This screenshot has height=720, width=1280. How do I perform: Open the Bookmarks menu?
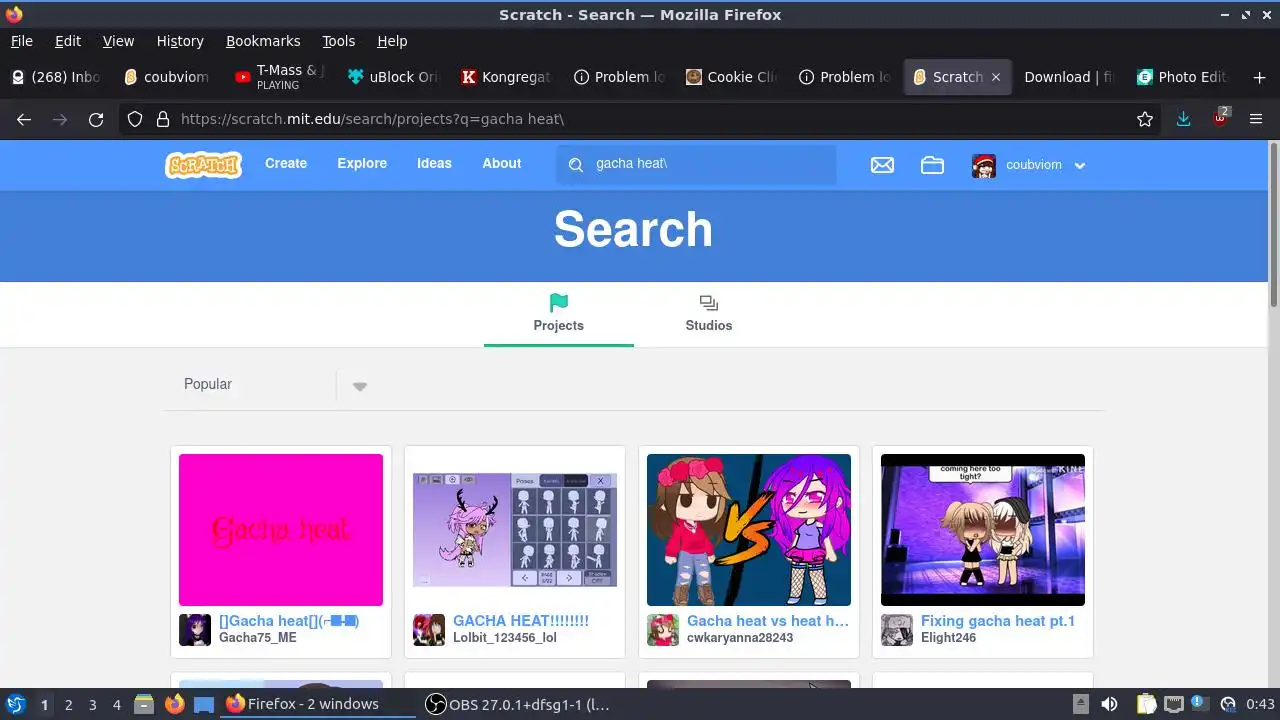click(263, 41)
